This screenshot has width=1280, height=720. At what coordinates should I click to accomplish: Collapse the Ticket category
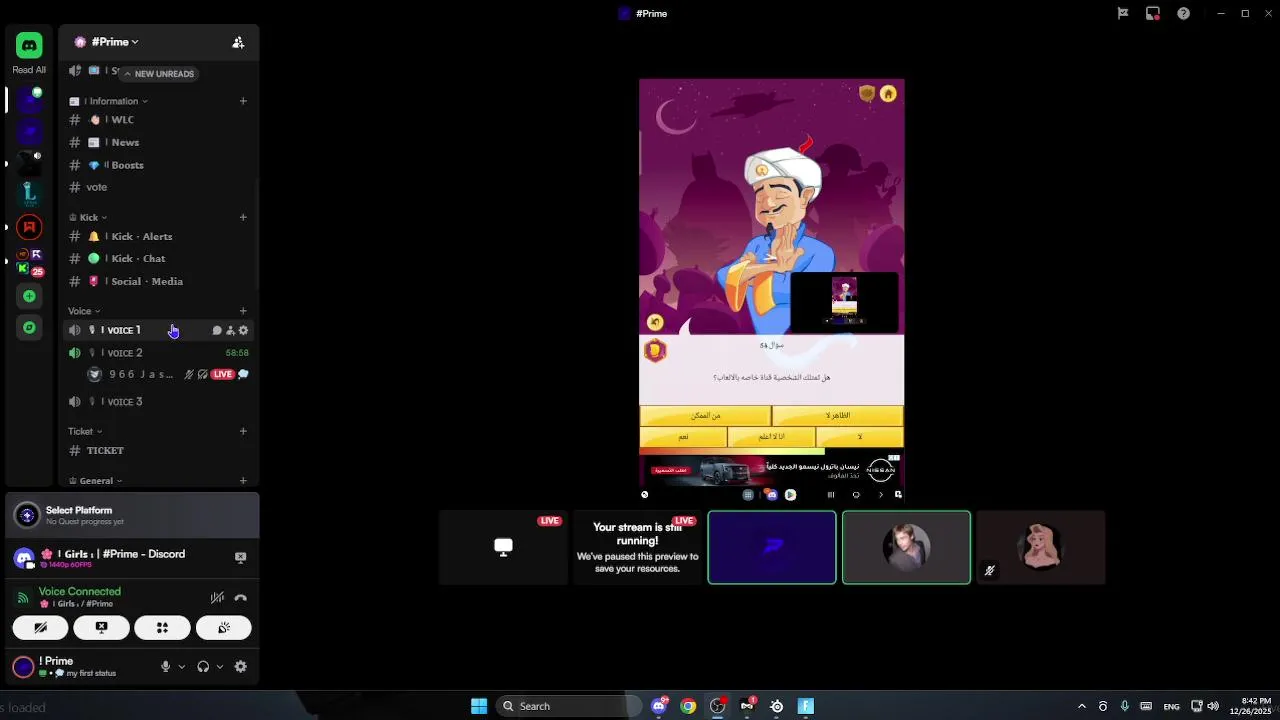pos(85,431)
